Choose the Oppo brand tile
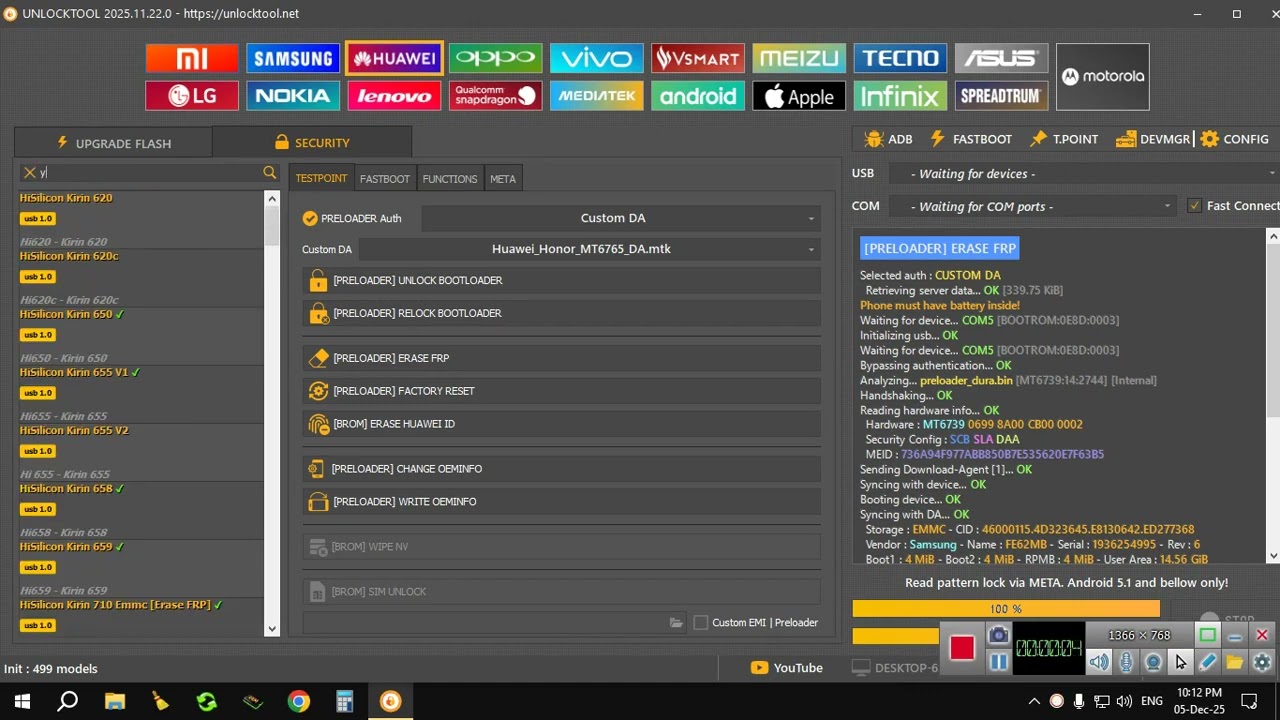 [x=496, y=58]
